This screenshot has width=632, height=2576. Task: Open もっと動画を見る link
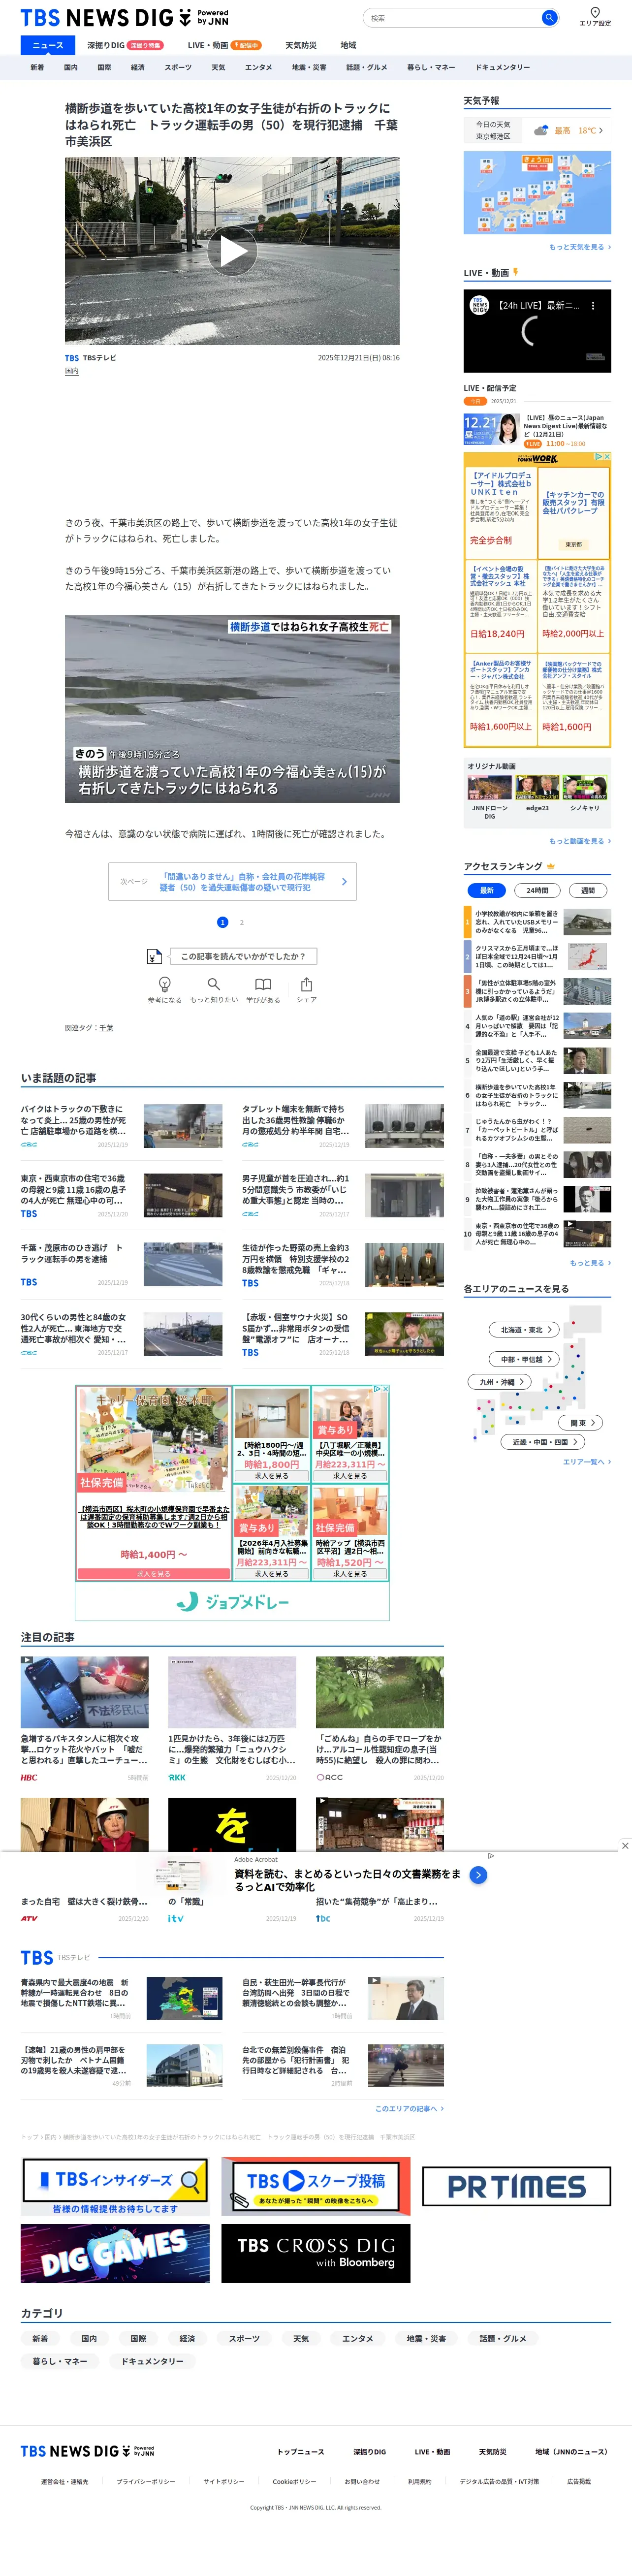click(x=580, y=841)
